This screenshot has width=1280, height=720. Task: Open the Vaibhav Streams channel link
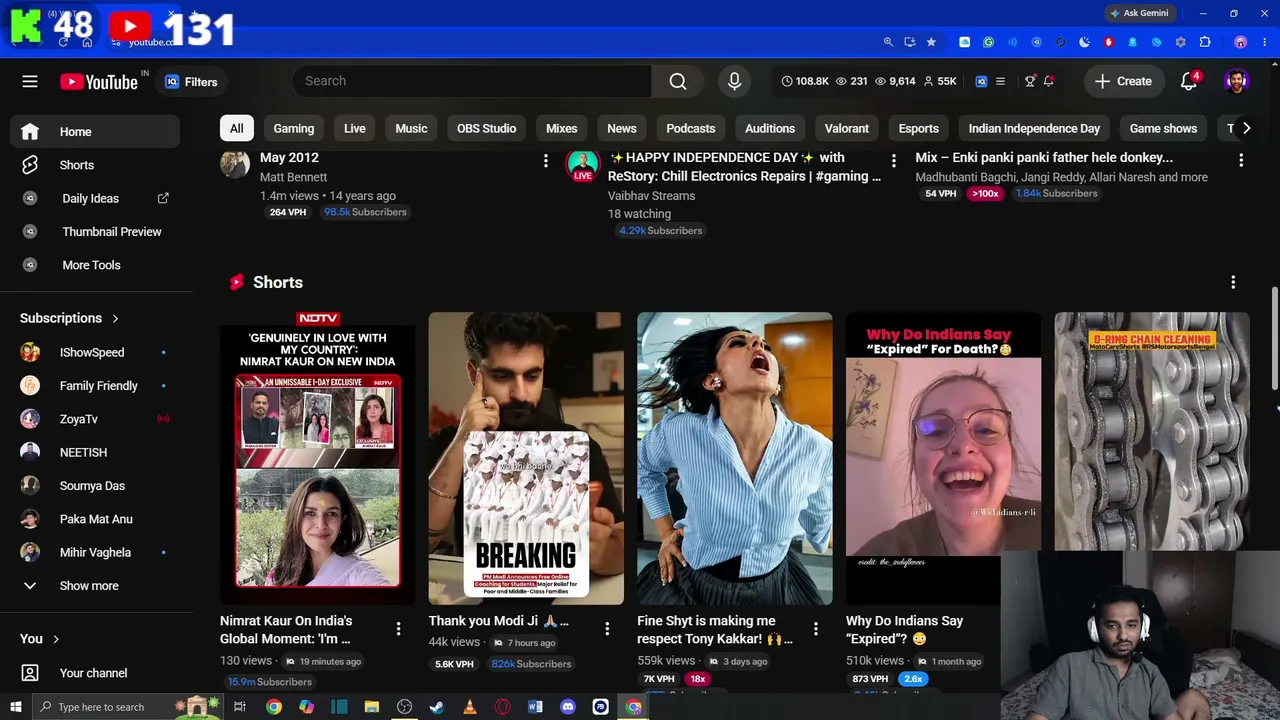click(x=651, y=196)
